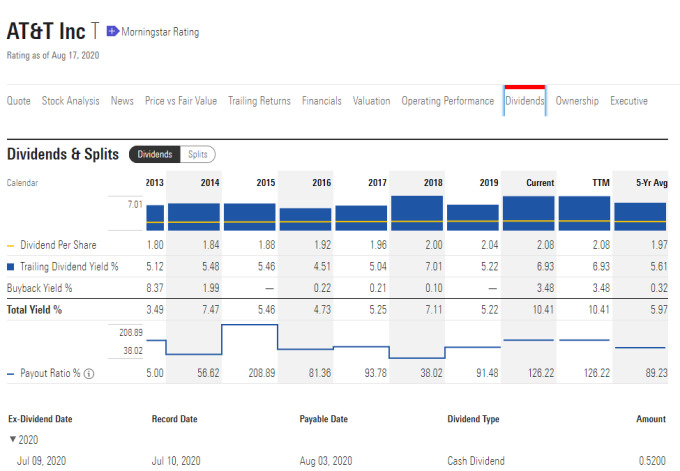Click the 7.01 trailing yield value for 2018
Screen dimensions: 680x471
[x=434, y=266]
